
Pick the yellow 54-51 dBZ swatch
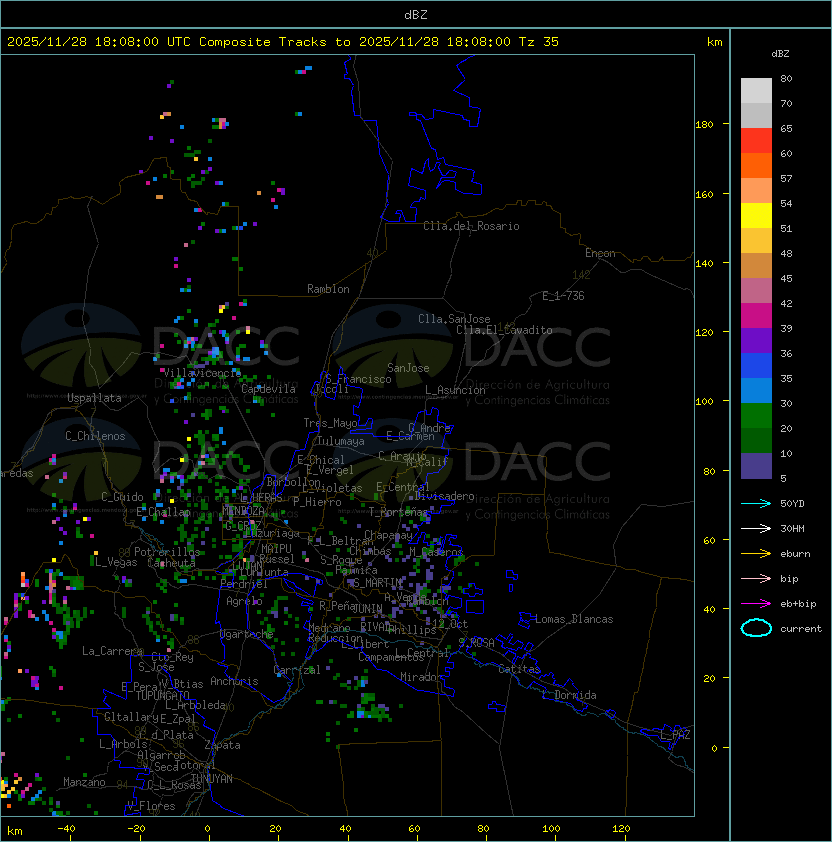pos(756,215)
